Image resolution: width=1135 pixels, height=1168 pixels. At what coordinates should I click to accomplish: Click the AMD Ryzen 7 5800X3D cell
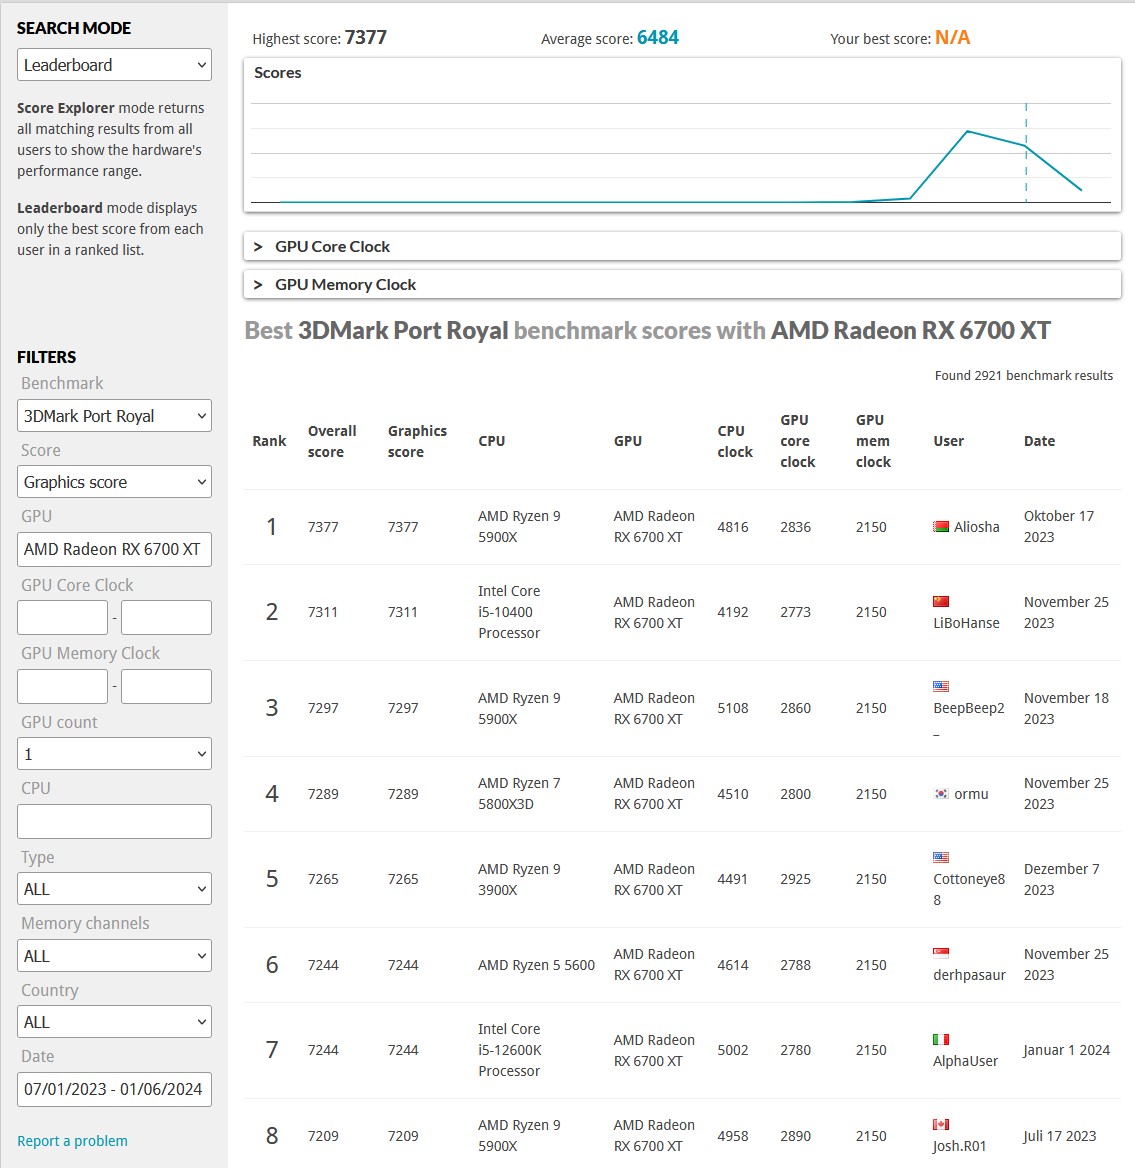point(519,794)
